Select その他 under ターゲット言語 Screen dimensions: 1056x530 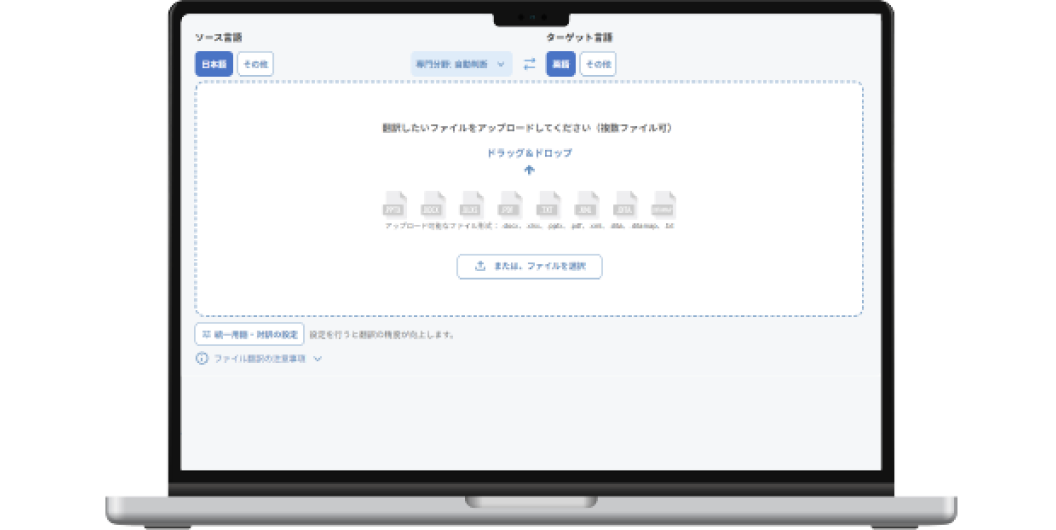(x=598, y=64)
